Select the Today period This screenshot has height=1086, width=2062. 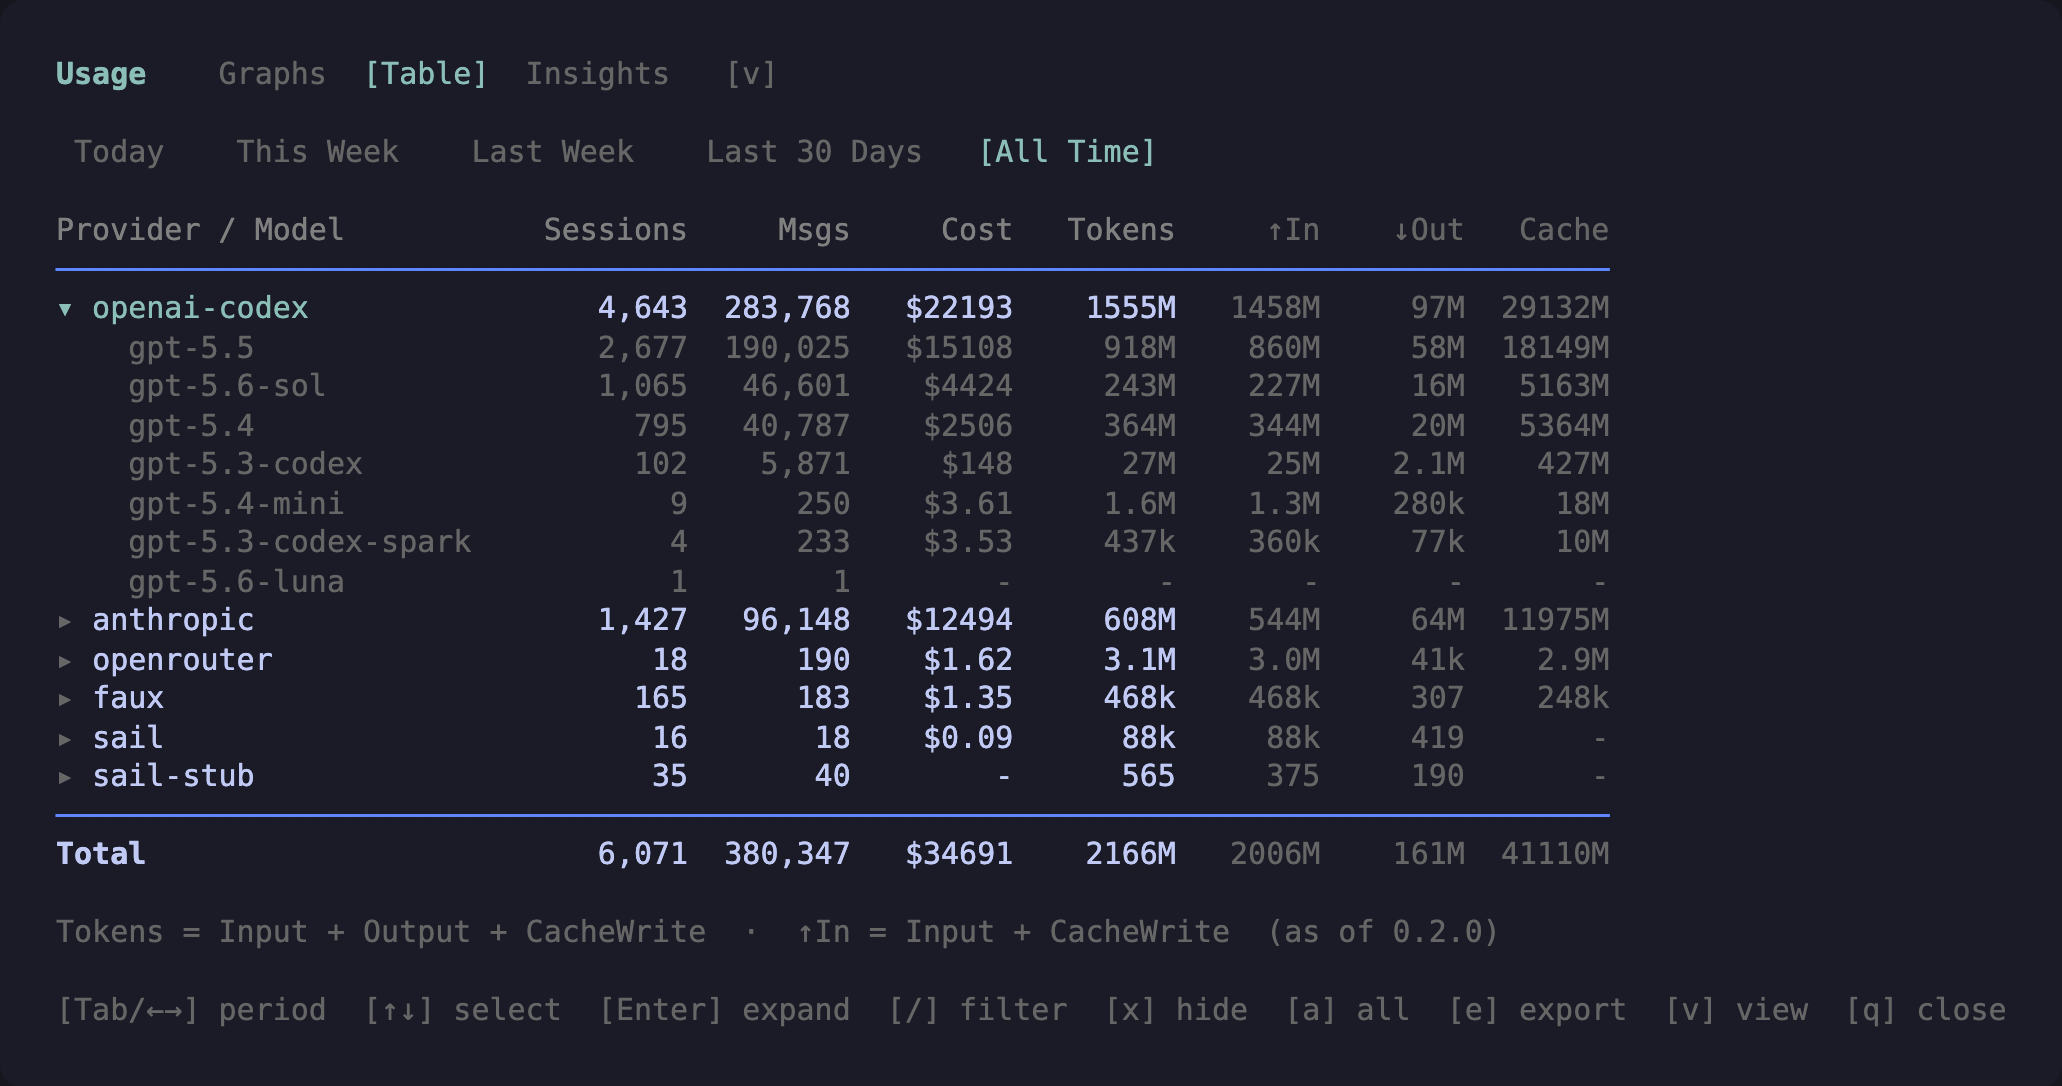[119, 152]
